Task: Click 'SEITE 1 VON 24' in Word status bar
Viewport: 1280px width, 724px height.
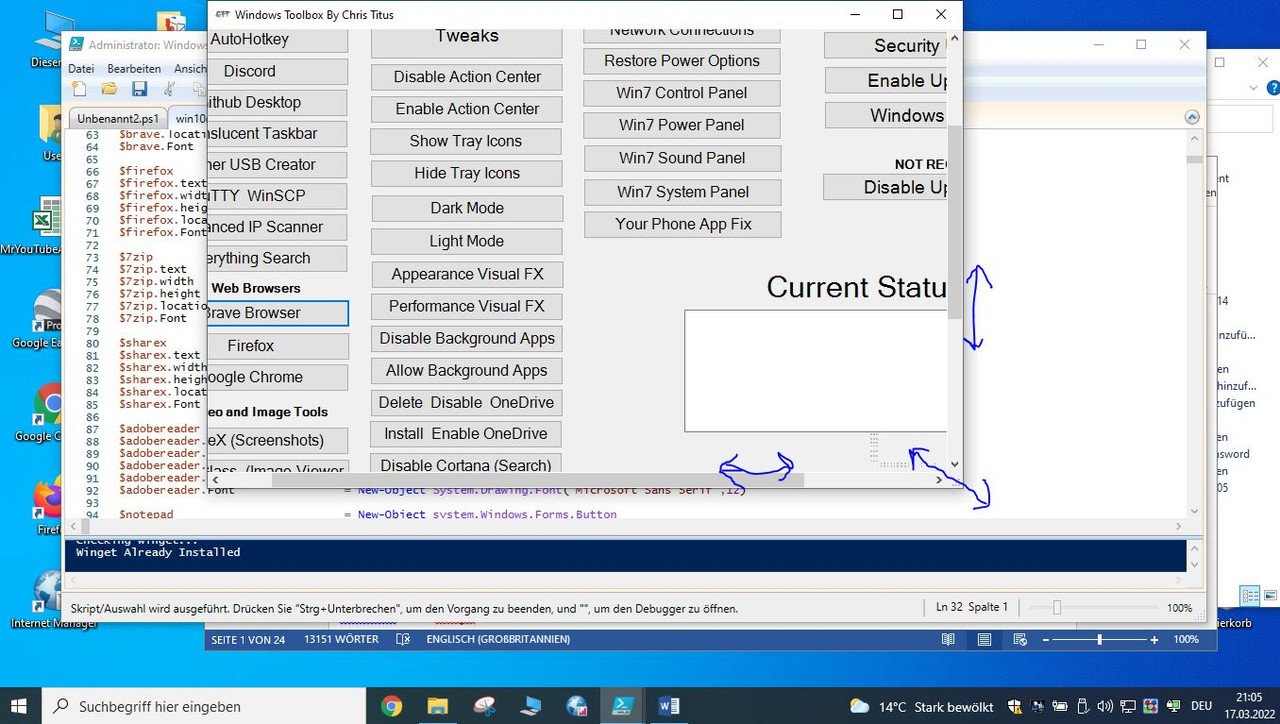Action: (248, 639)
